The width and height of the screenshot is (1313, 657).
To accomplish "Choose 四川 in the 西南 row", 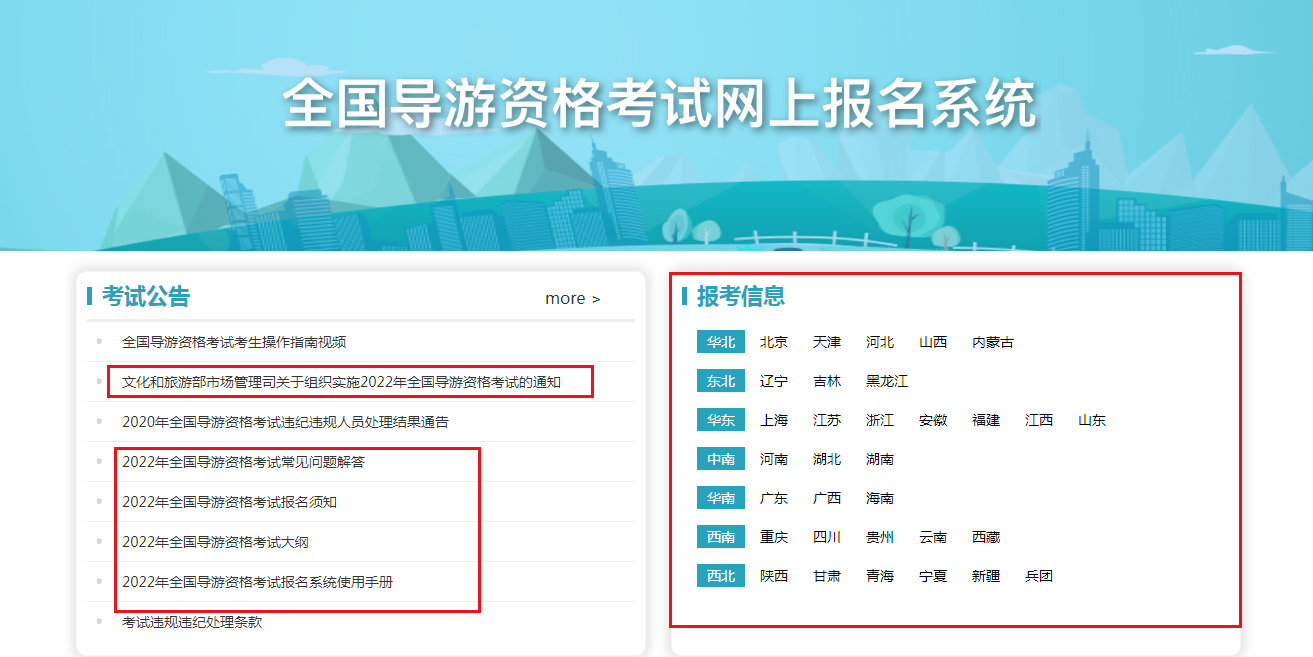I will [x=826, y=537].
